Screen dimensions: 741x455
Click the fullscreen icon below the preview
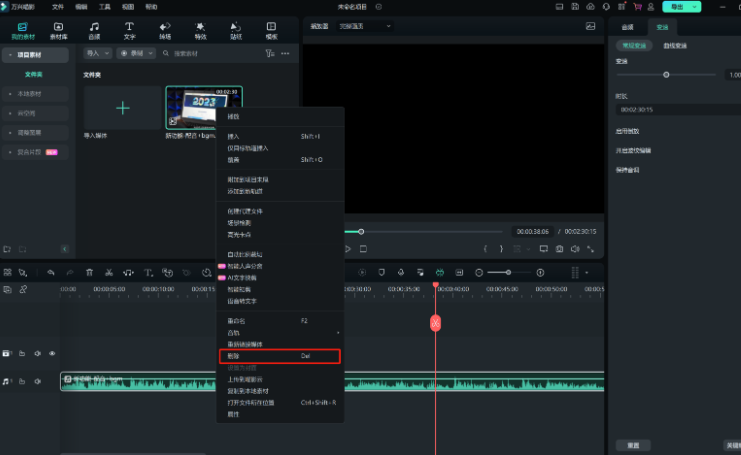click(x=590, y=248)
